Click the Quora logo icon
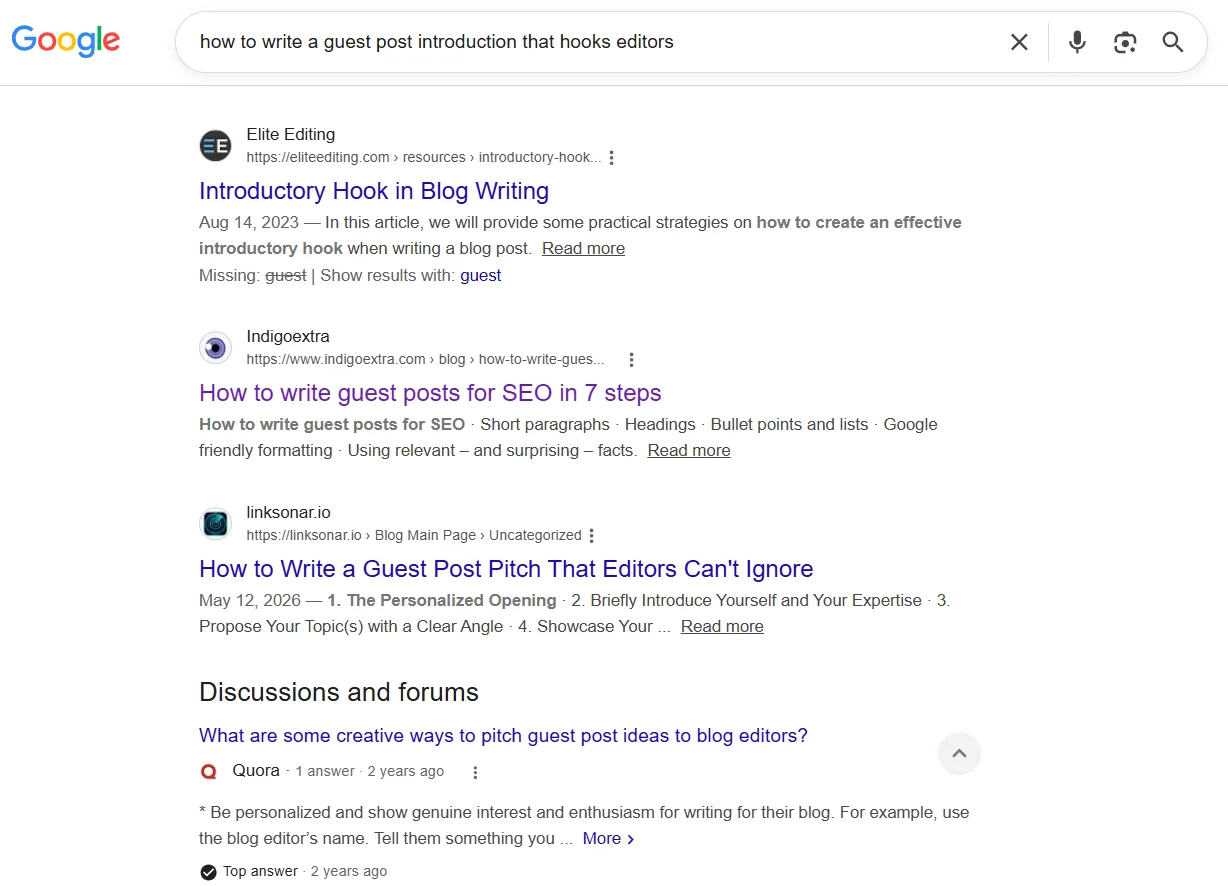1228x886 pixels. click(209, 772)
